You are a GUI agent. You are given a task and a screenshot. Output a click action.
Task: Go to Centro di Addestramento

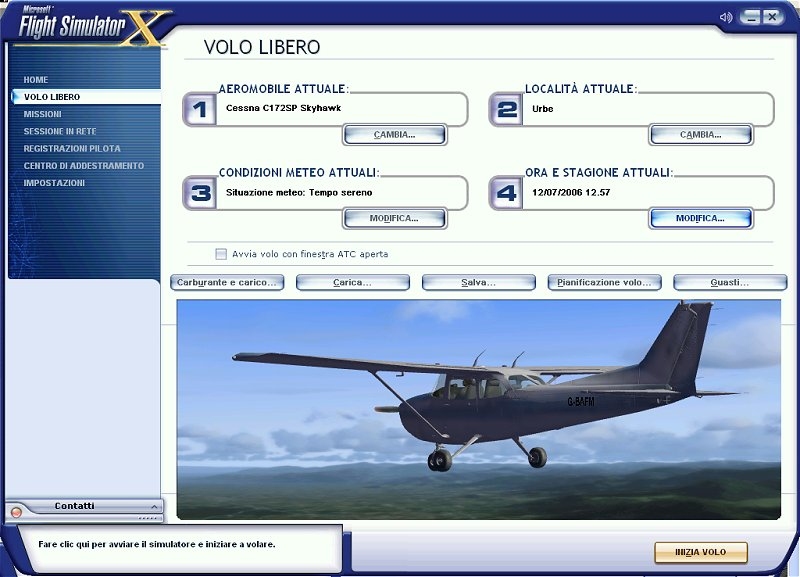pyautogui.click(x=84, y=166)
